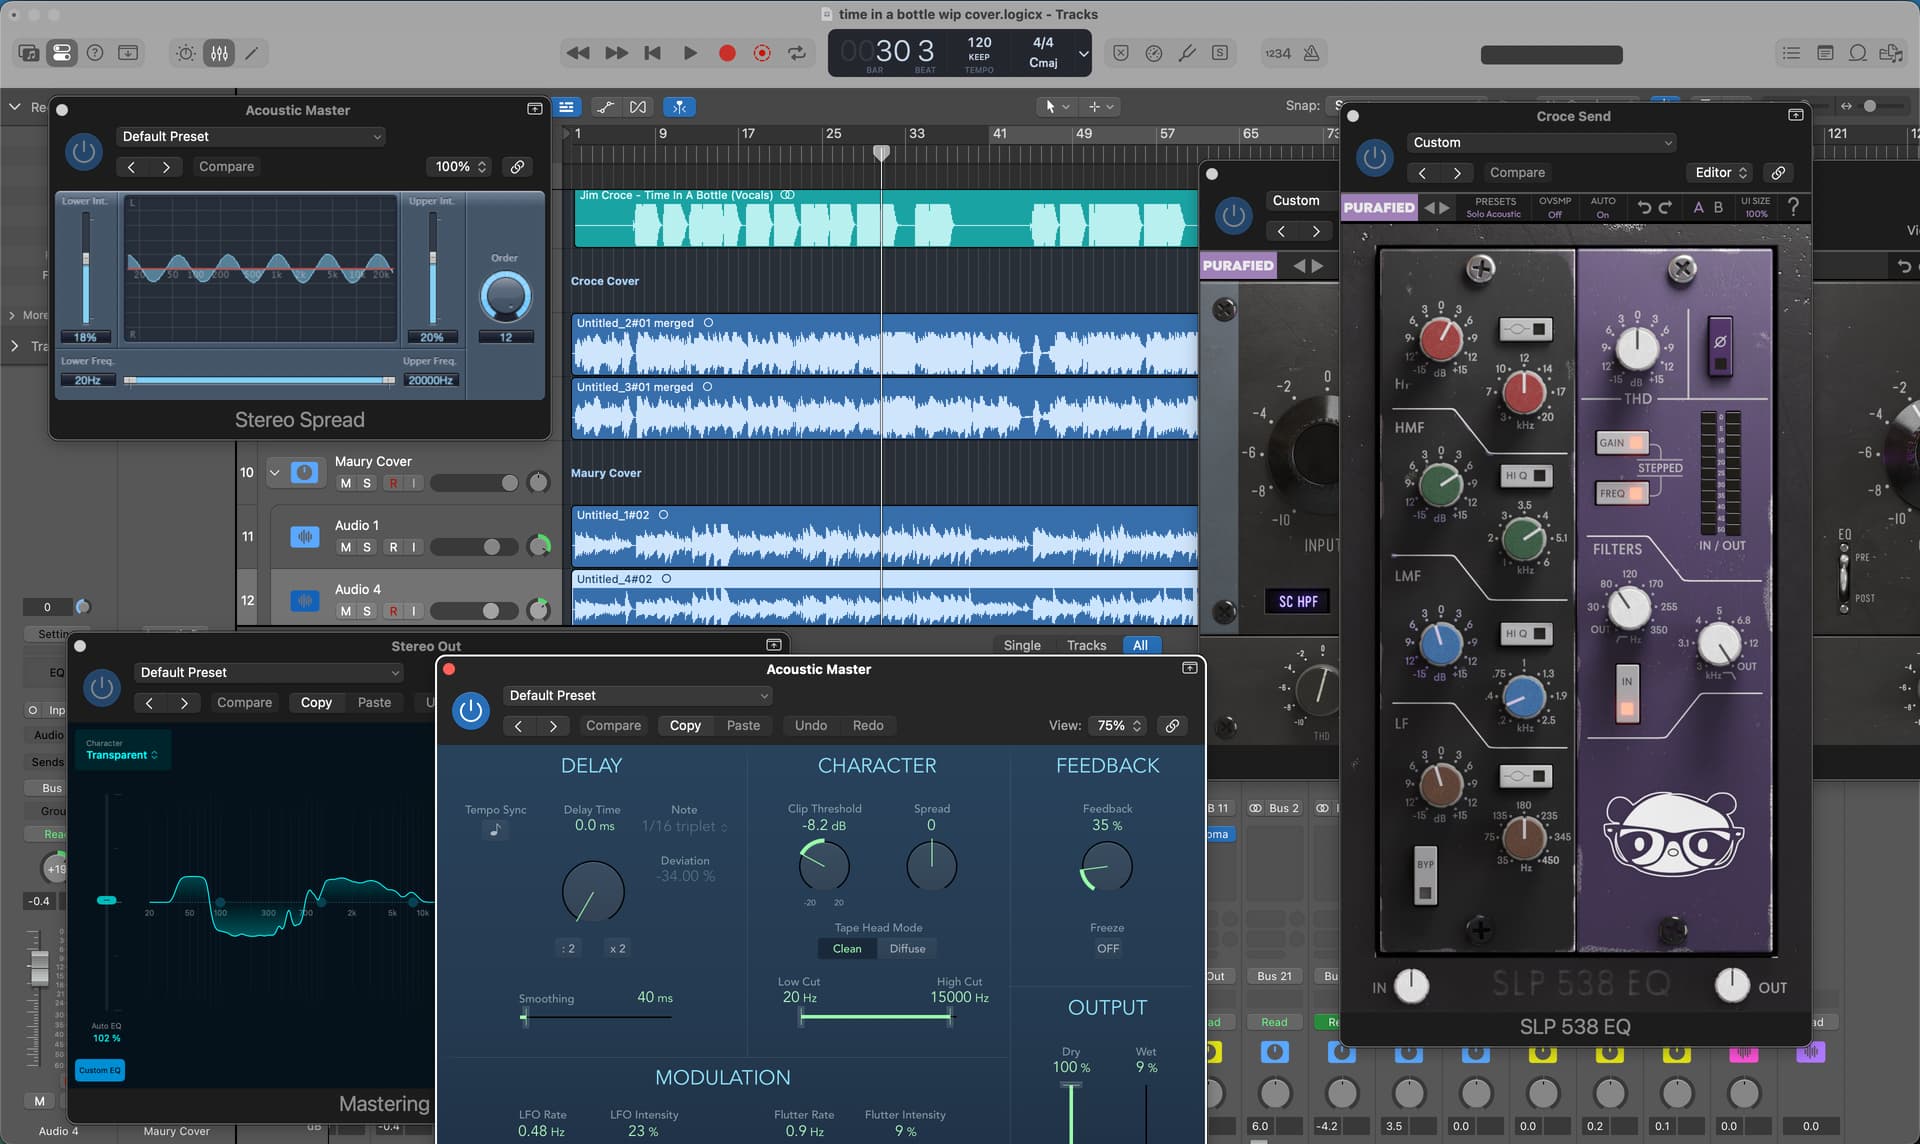Open Default Preset dropdown in Stereo Spread
The height and width of the screenshot is (1144, 1920).
point(251,136)
